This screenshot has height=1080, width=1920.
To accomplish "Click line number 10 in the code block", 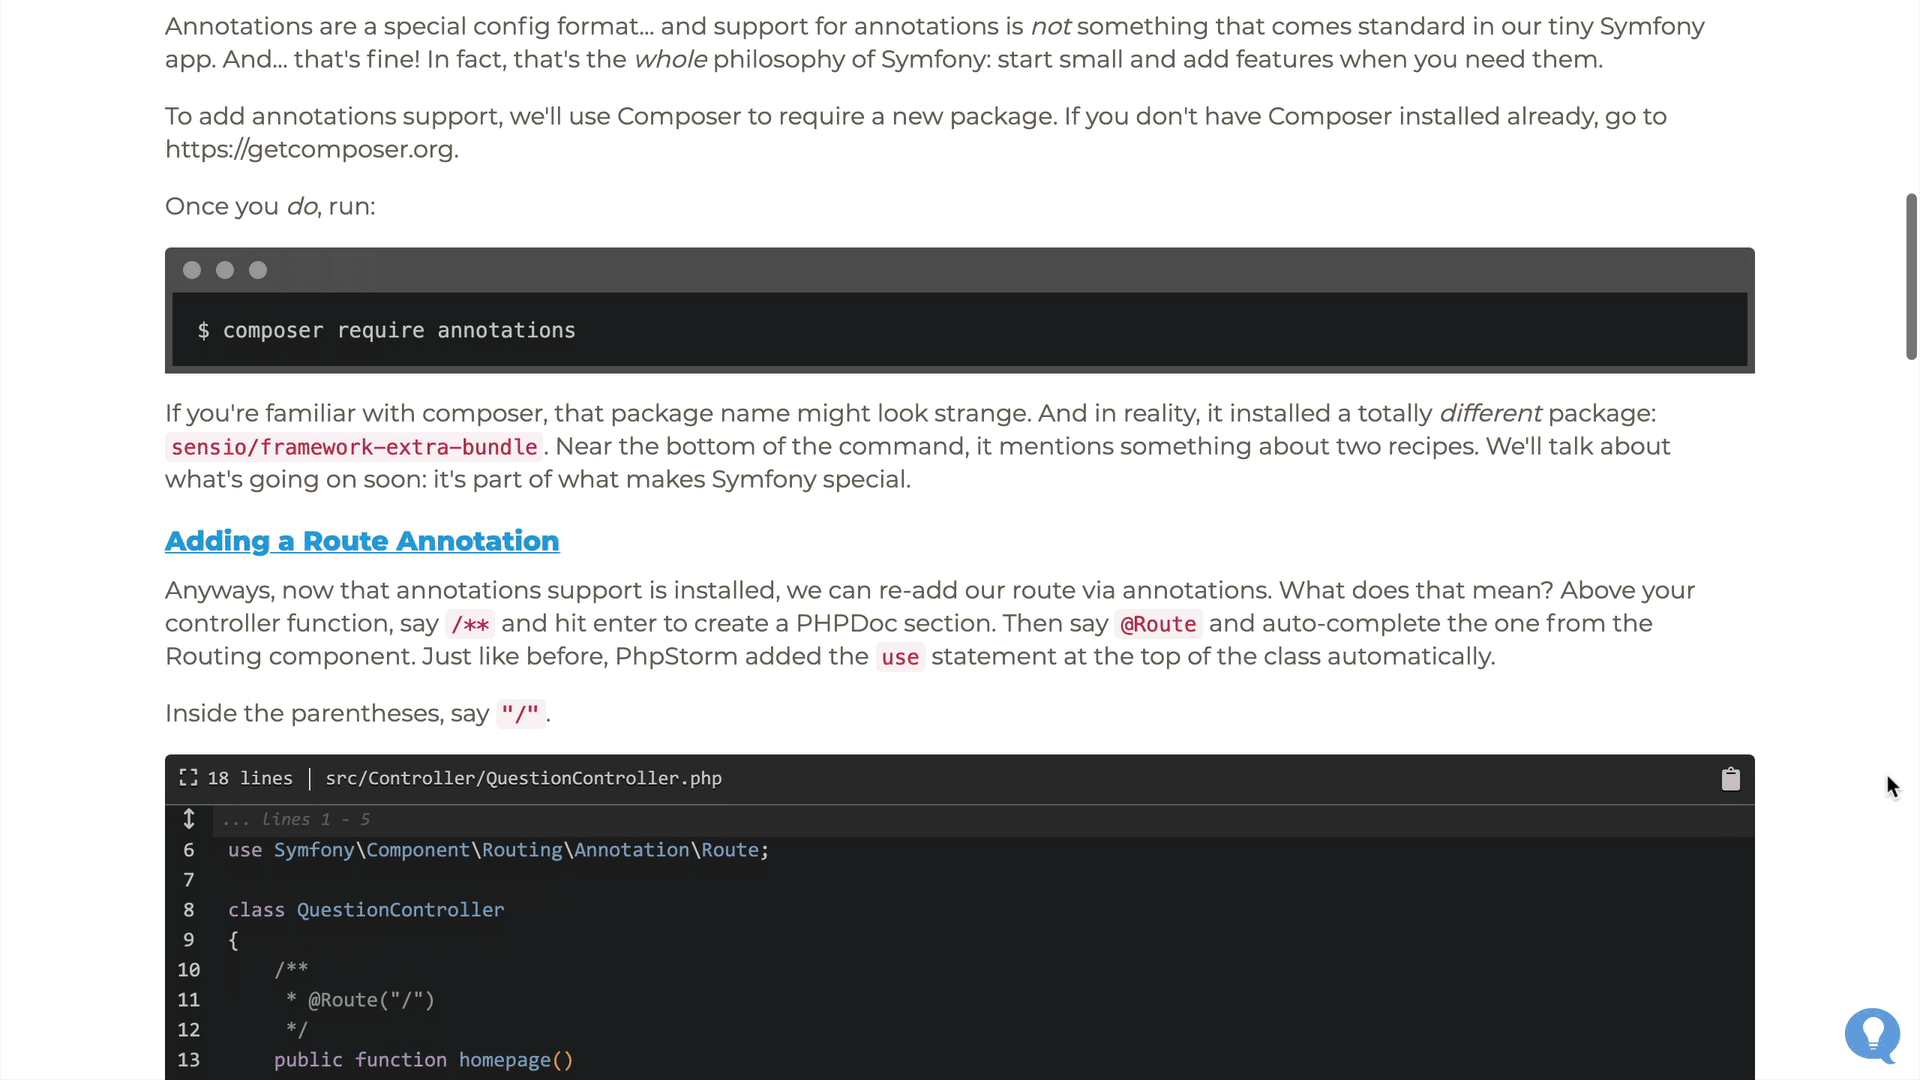I will point(189,969).
